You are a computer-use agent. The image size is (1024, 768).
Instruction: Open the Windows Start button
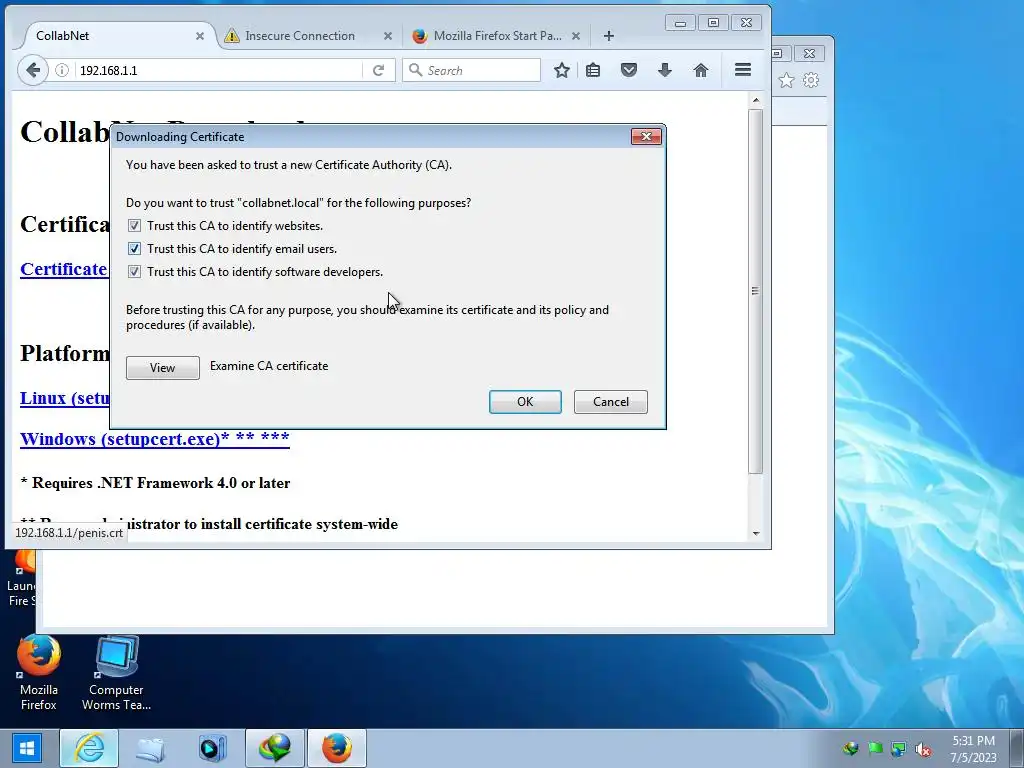coord(27,748)
